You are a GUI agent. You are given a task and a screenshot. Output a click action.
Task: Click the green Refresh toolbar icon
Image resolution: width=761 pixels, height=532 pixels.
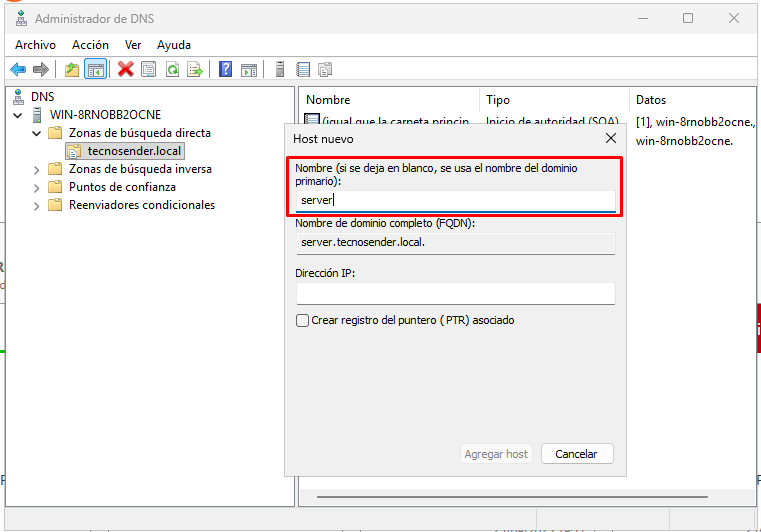[172, 69]
